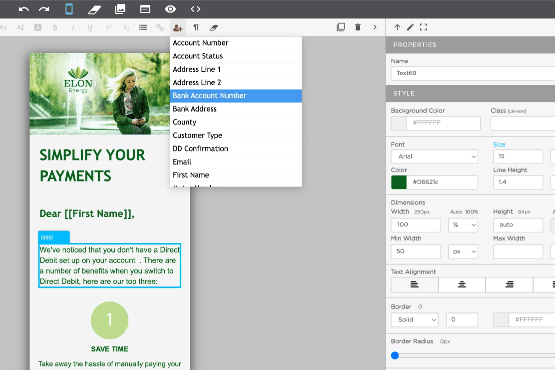Click background color hex input
Screen dimensions: 555x370
(x=444, y=123)
